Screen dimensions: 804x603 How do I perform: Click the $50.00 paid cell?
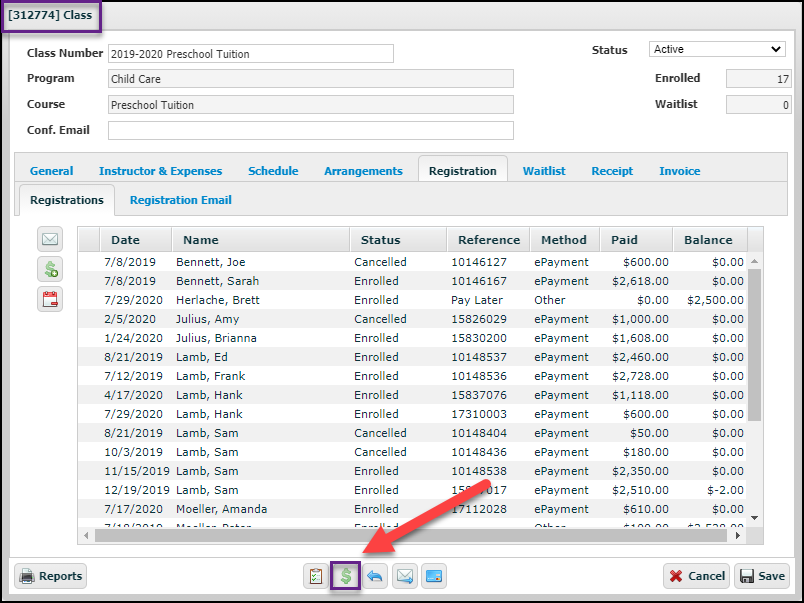649,433
